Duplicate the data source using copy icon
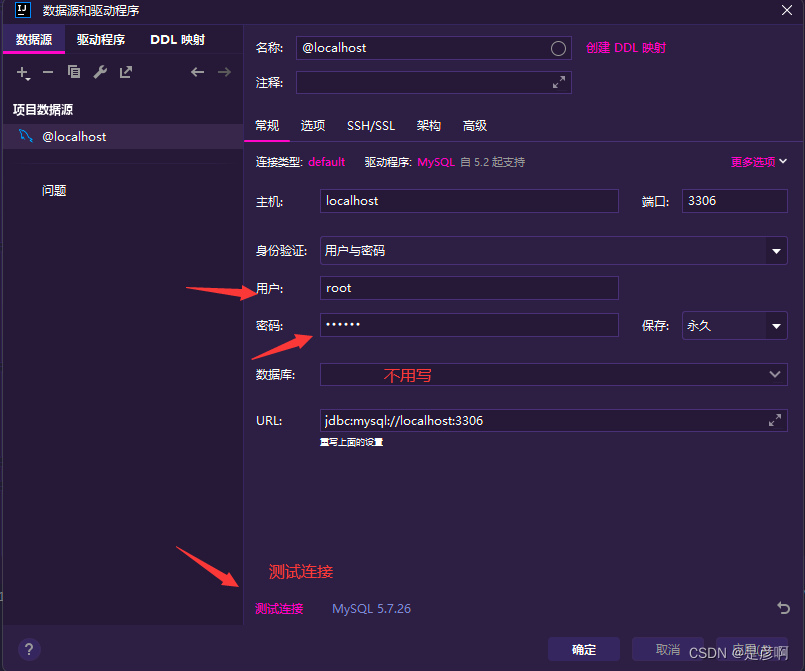805x671 pixels. (x=73, y=72)
